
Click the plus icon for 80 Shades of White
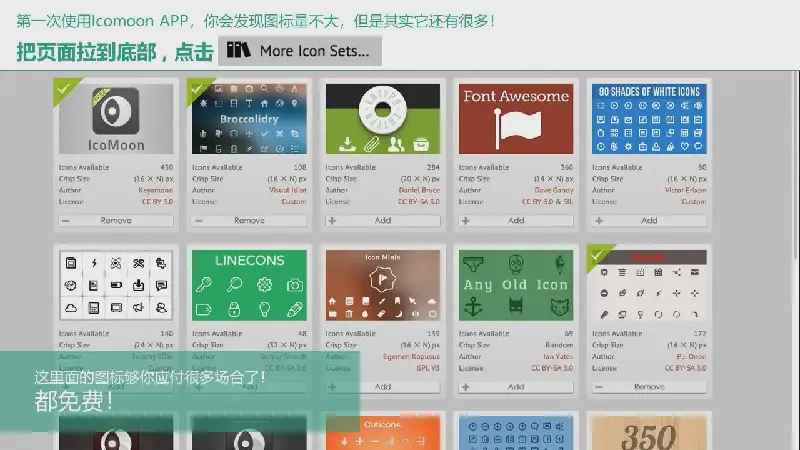tap(599, 221)
